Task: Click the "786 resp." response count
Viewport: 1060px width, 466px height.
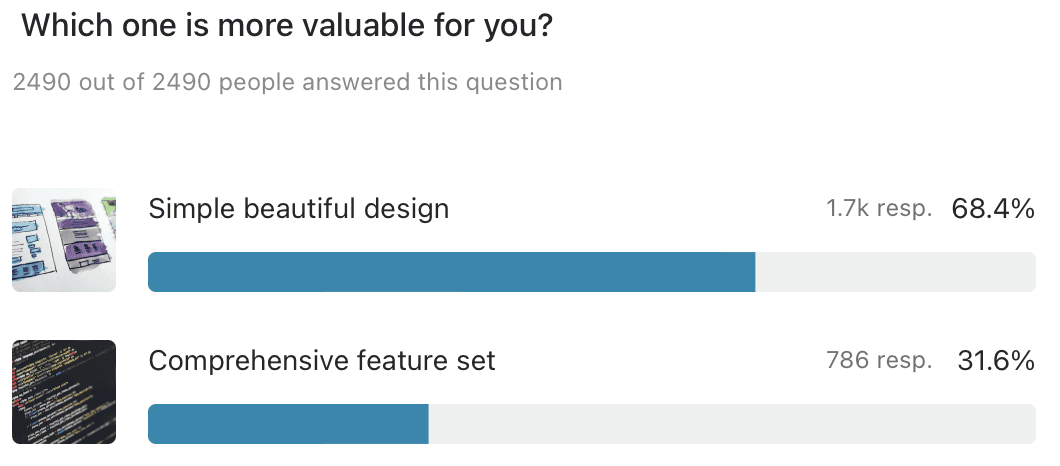Action: (x=879, y=360)
